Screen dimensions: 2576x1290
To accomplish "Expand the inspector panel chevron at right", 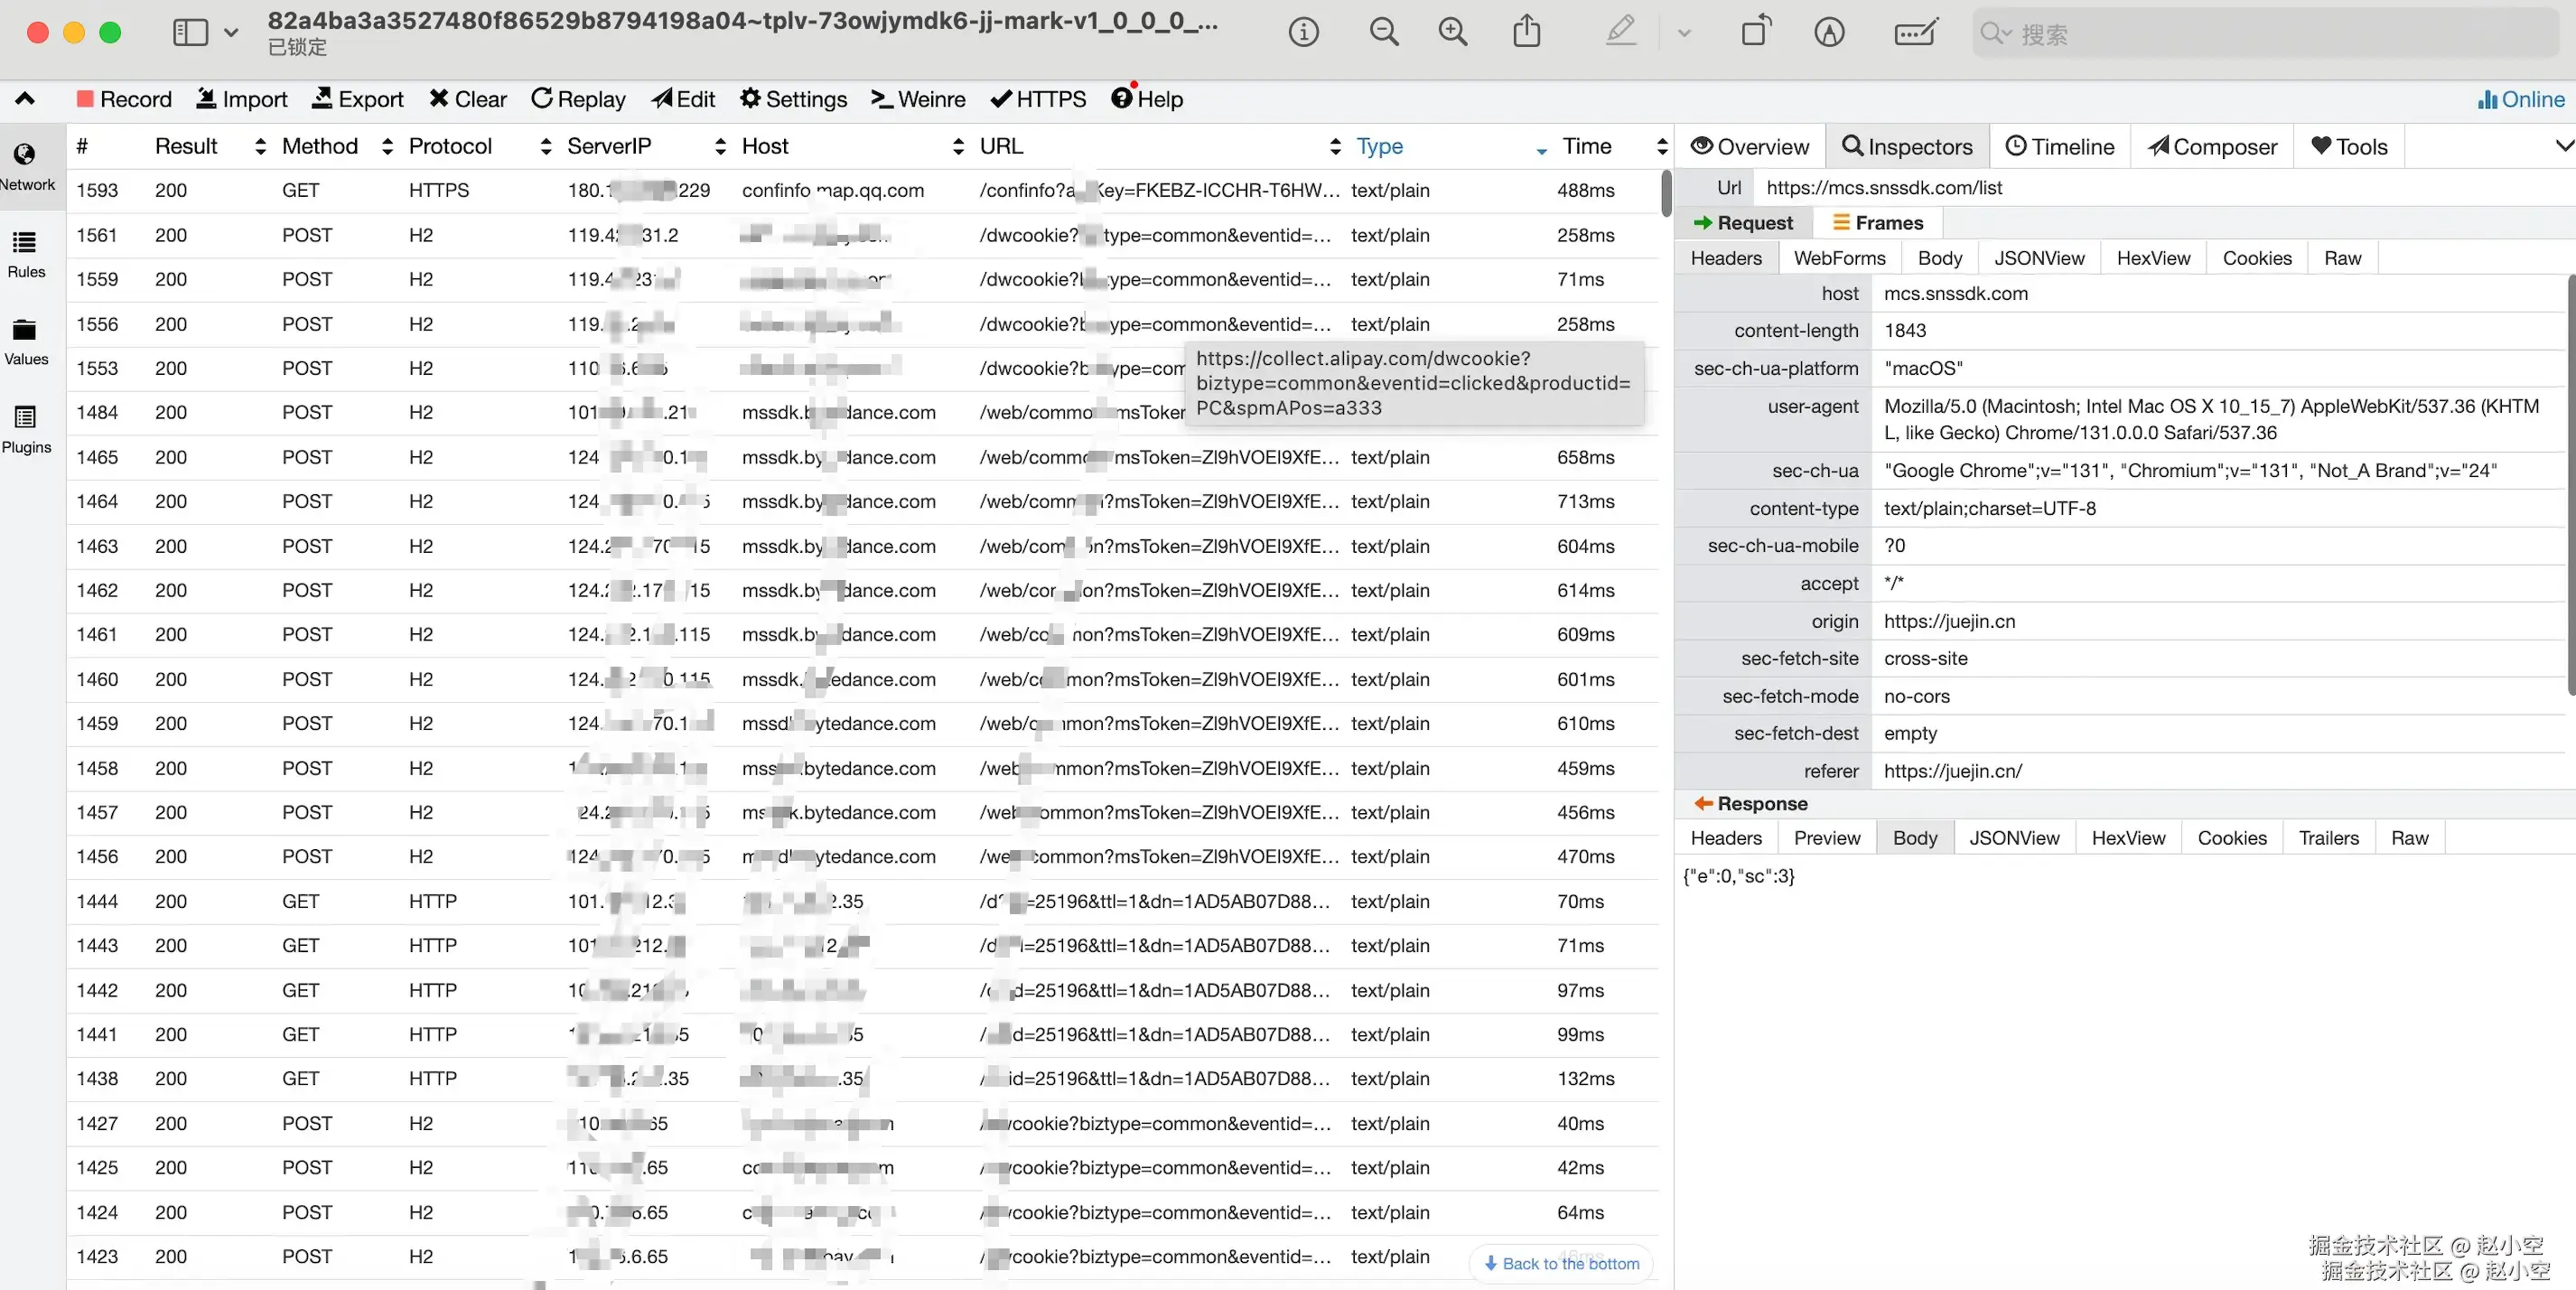I will 2562,146.
